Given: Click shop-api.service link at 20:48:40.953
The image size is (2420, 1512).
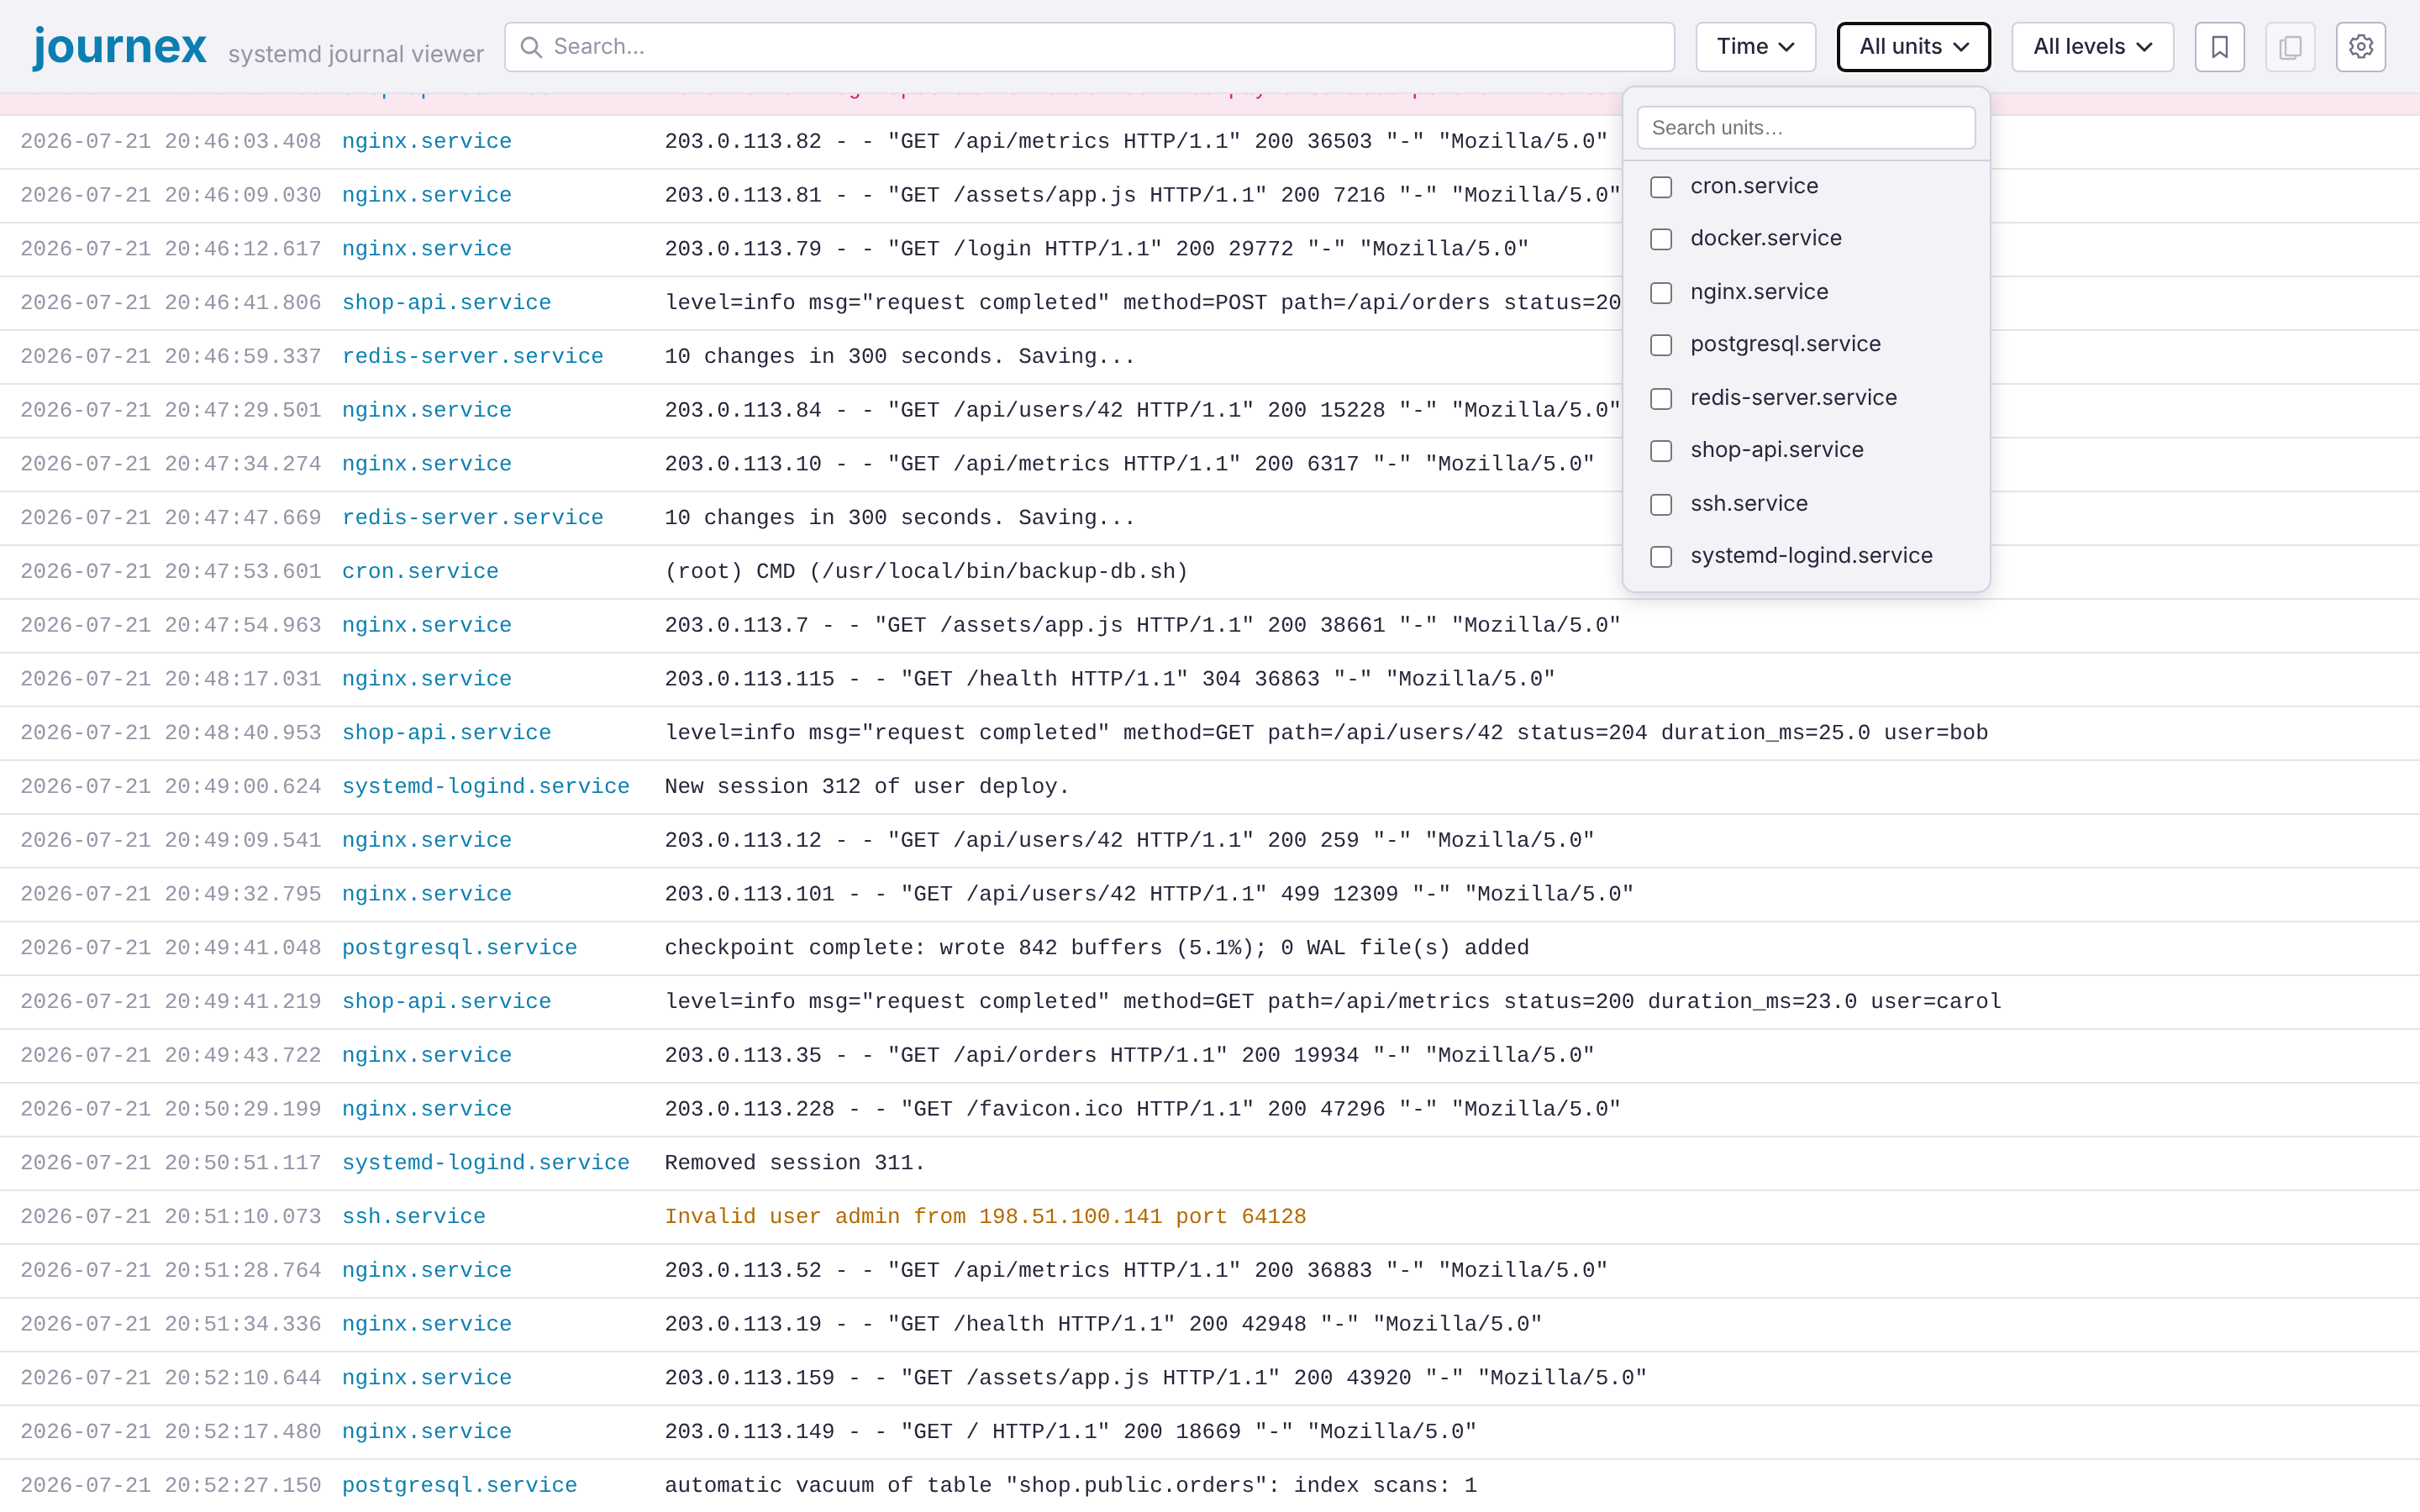Looking at the screenshot, I should tap(446, 732).
